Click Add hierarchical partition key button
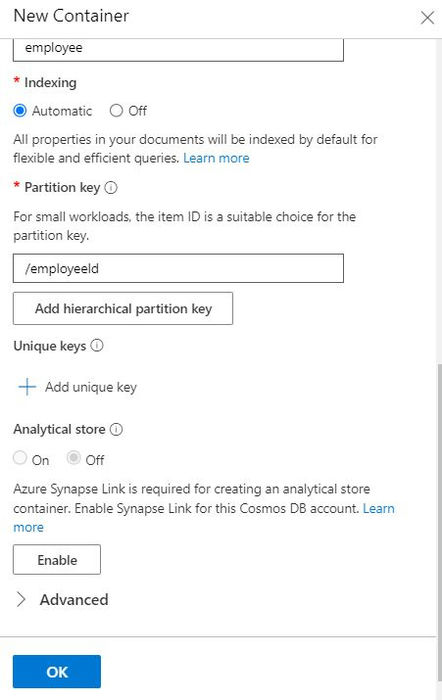The image size is (442, 700). click(123, 308)
